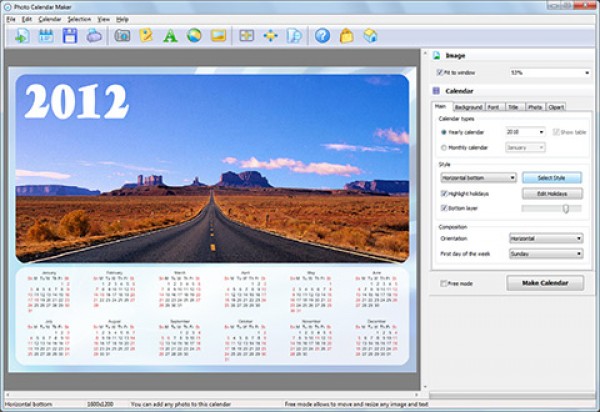600x412 pixels.
Task: Switch to the Photo tab
Action: point(535,107)
